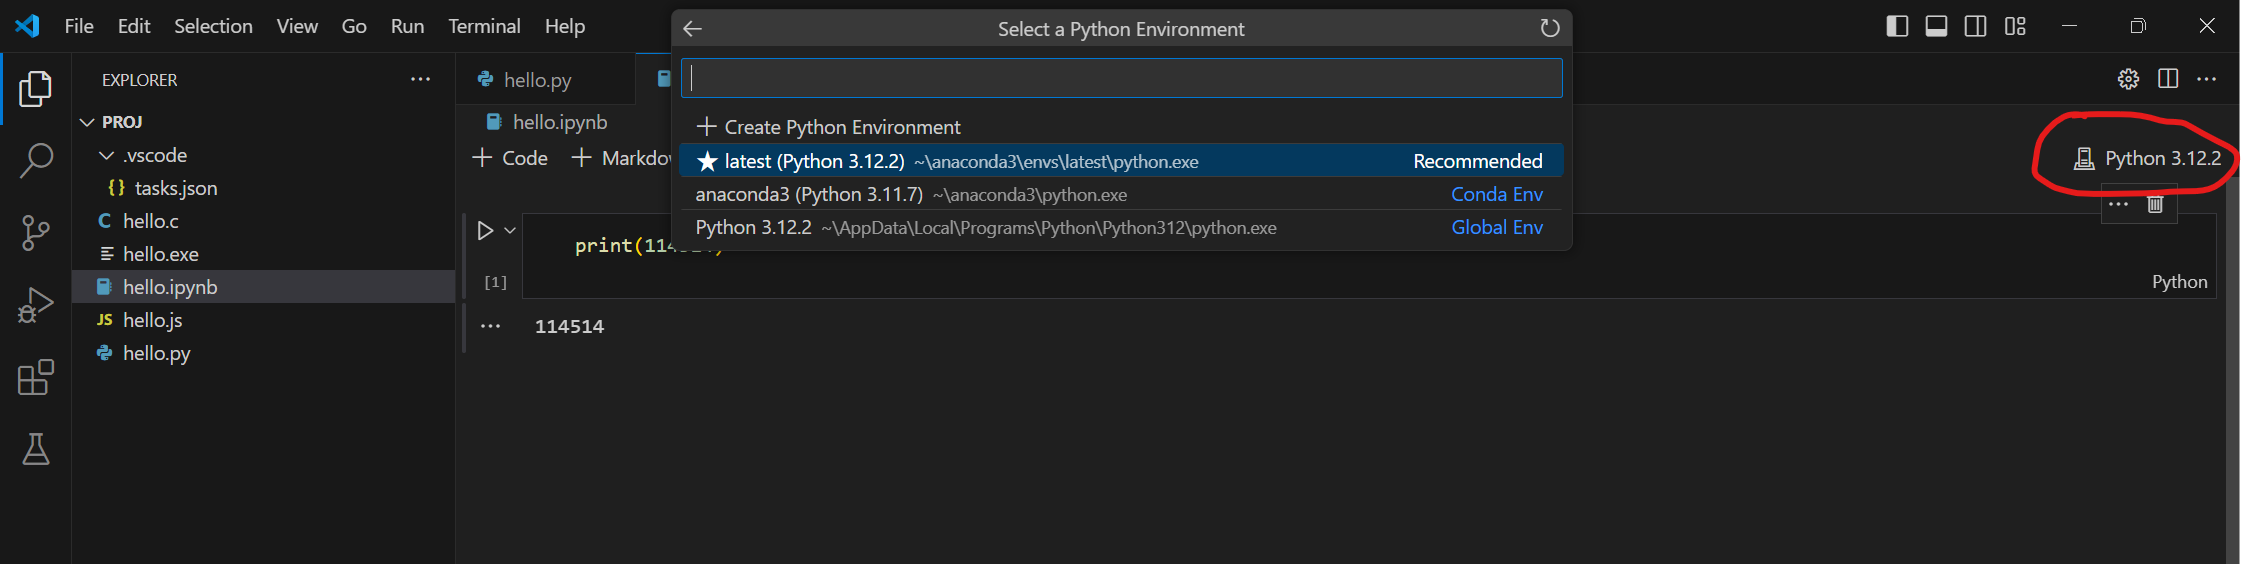Open notebook settings gear icon
Image resolution: width=2243 pixels, height=564 pixels.
(2128, 79)
